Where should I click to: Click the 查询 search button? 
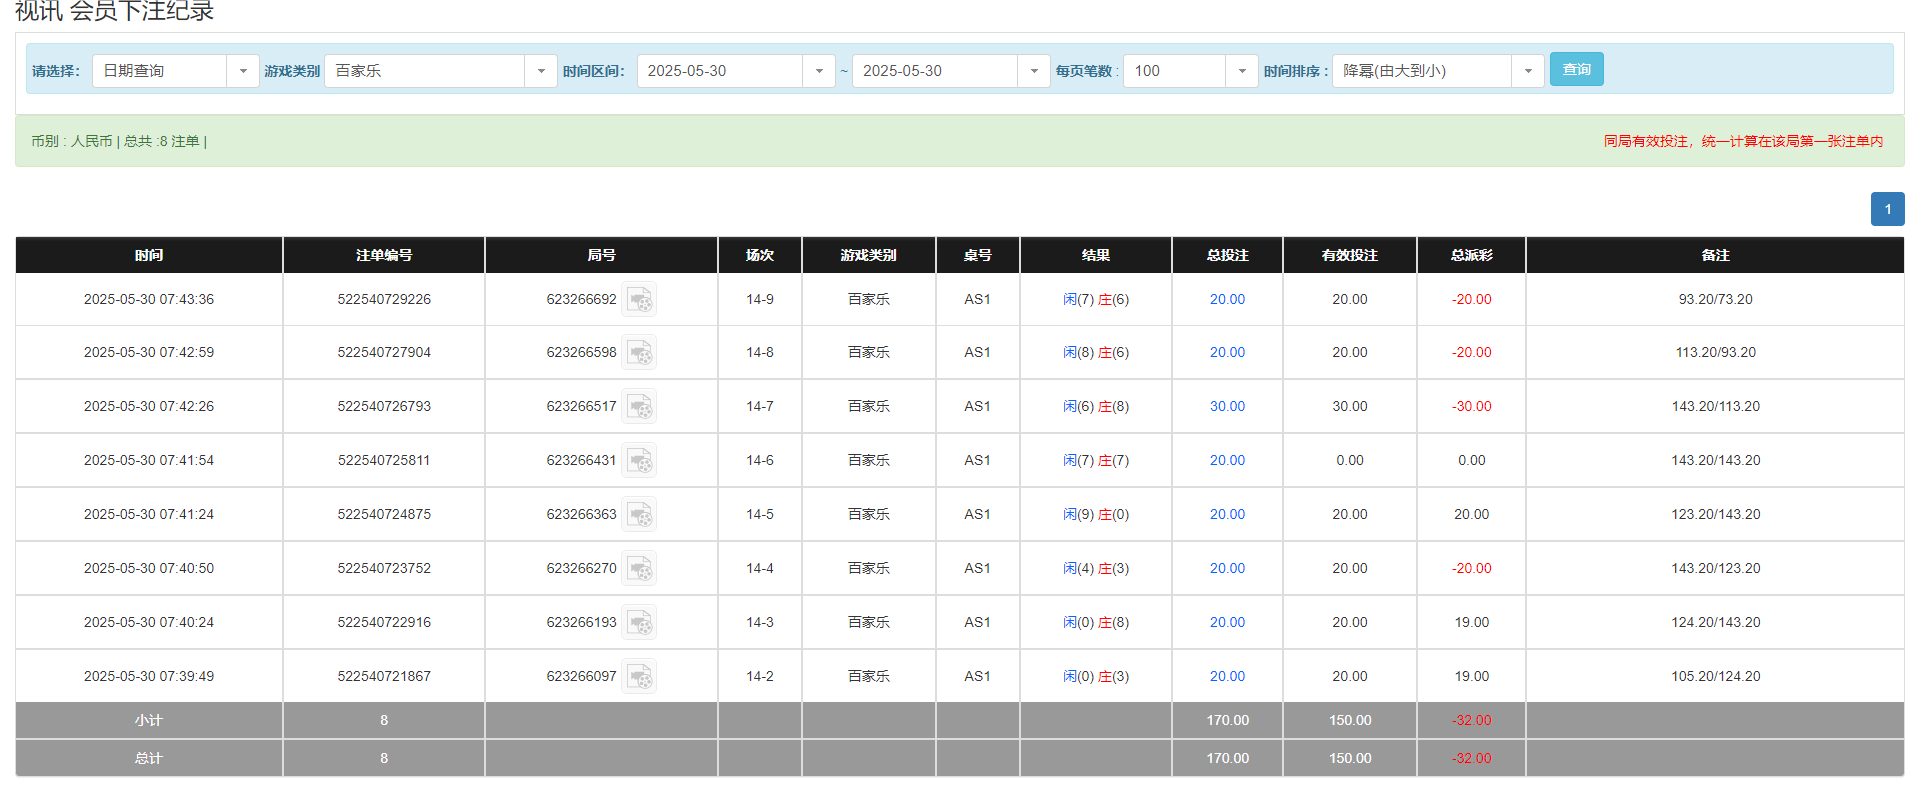1576,69
